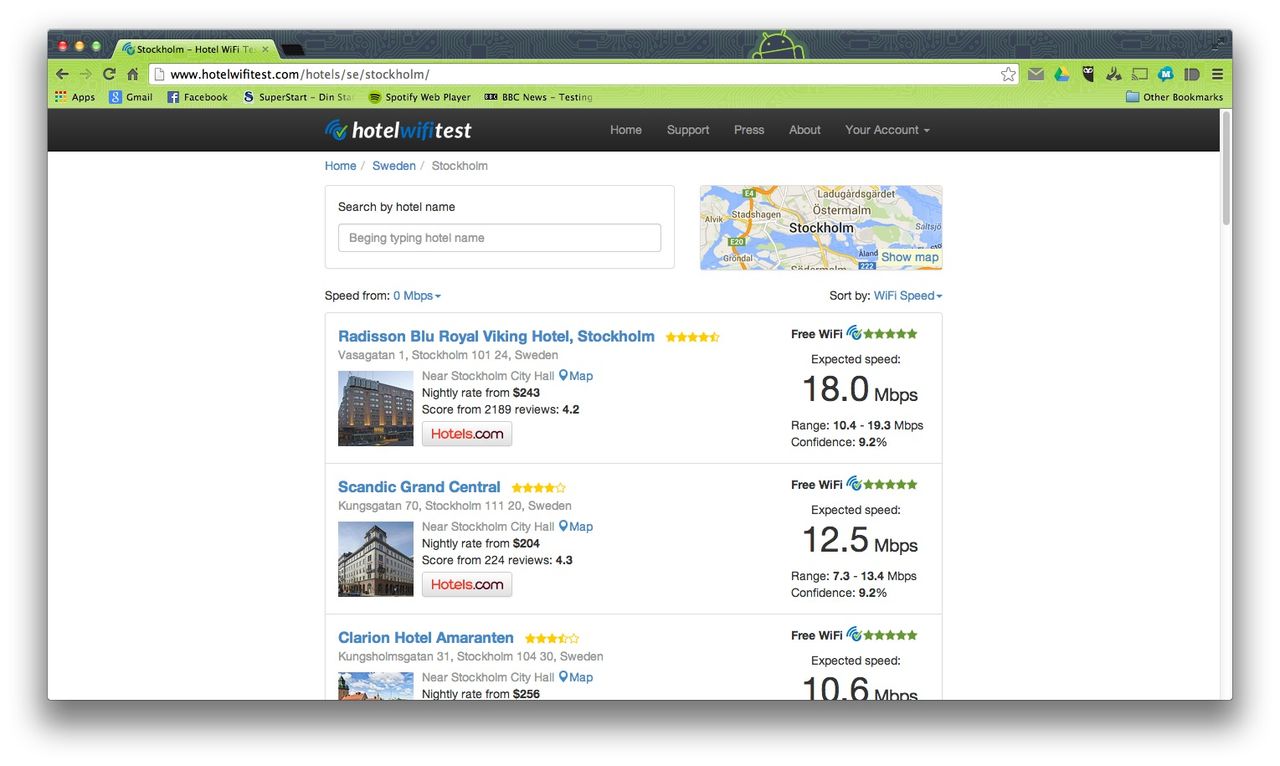Bookmark this page with the star icon
Viewport: 1280px width, 766px height.
coord(1008,74)
